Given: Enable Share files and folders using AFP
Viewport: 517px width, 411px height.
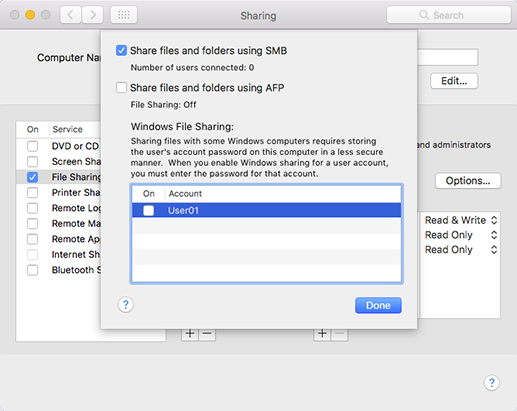Looking at the screenshot, I should click(121, 88).
